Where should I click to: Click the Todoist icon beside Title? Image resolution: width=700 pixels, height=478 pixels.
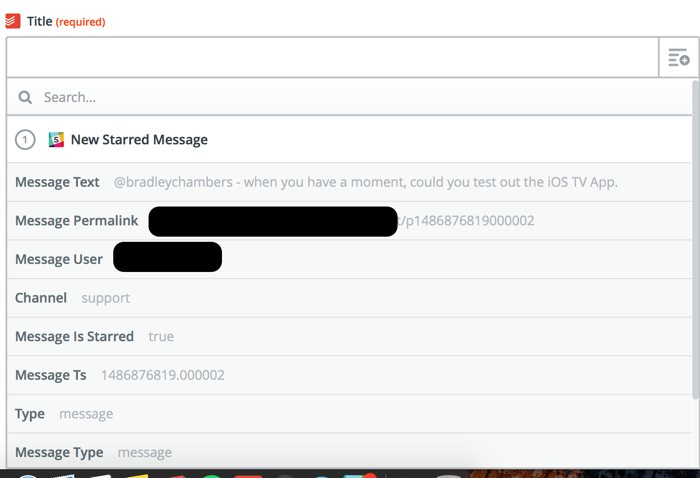tap(12, 21)
